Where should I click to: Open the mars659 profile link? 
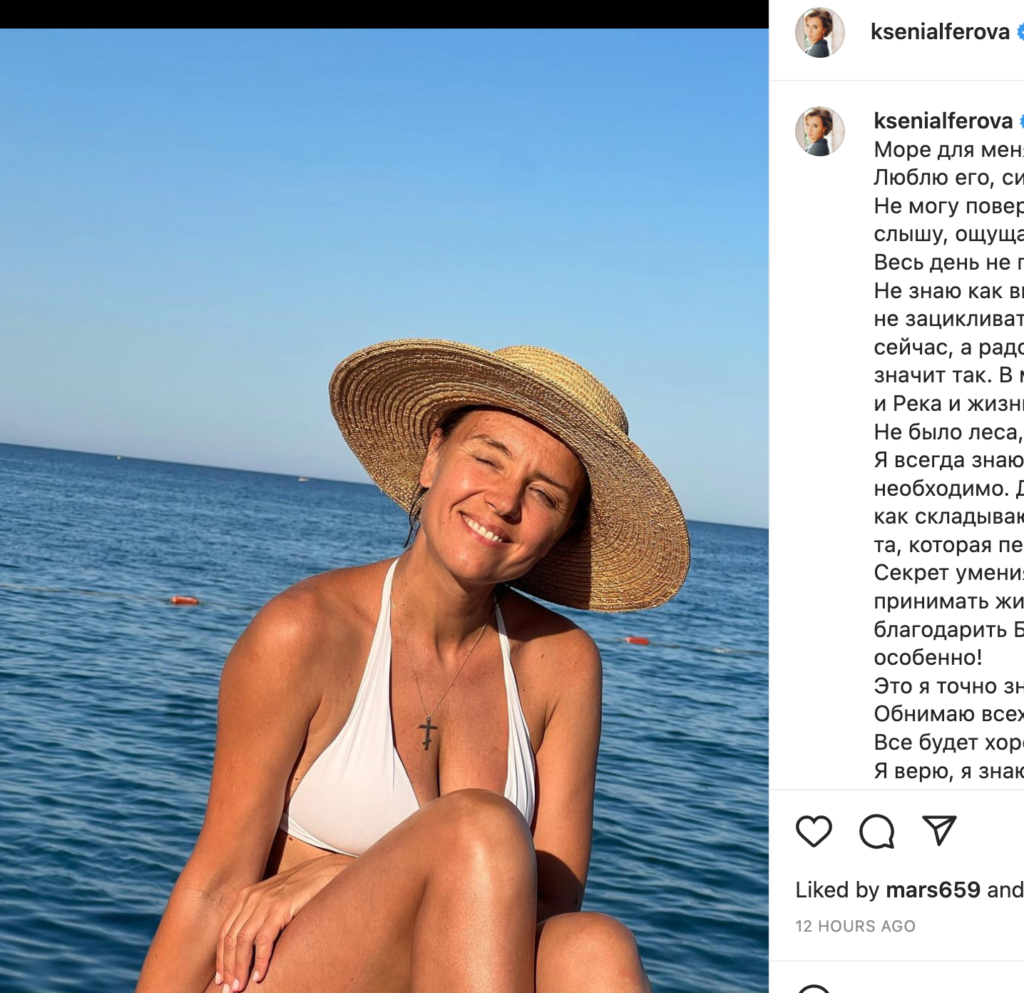click(x=932, y=890)
